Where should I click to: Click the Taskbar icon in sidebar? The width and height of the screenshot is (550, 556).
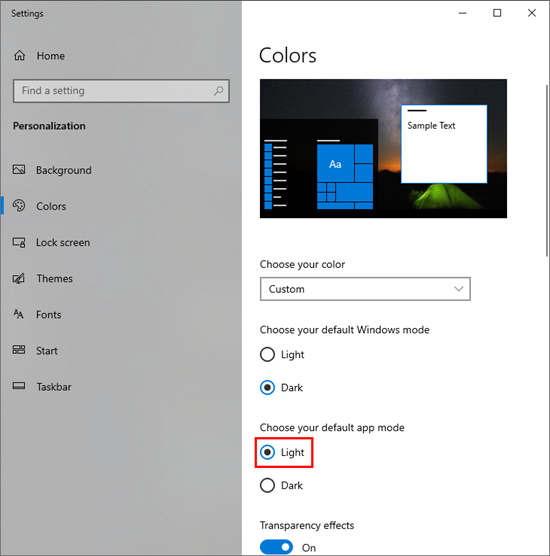[19, 386]
